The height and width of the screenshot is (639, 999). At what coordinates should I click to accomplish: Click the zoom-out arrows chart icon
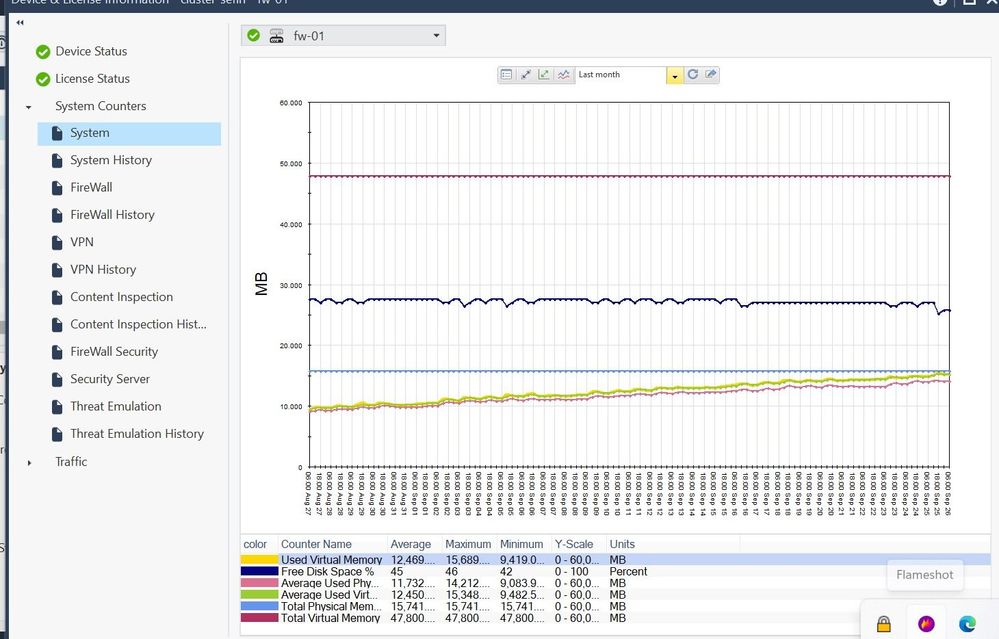click(x=526, y=75)
